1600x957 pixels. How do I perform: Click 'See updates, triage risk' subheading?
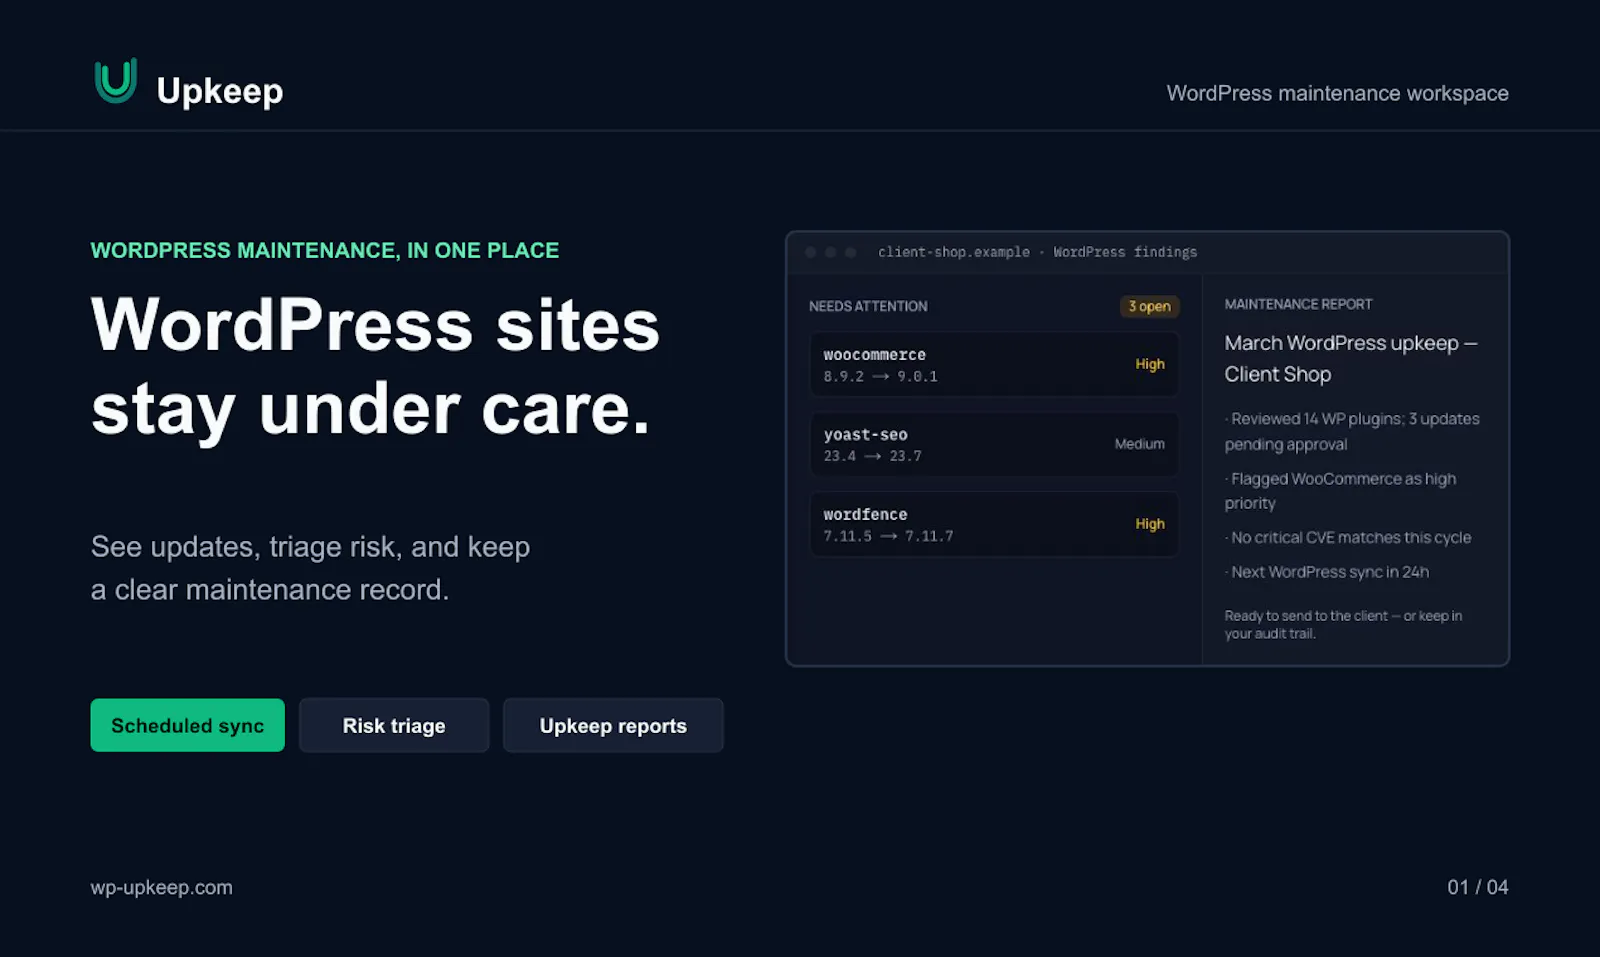(311, 568)
